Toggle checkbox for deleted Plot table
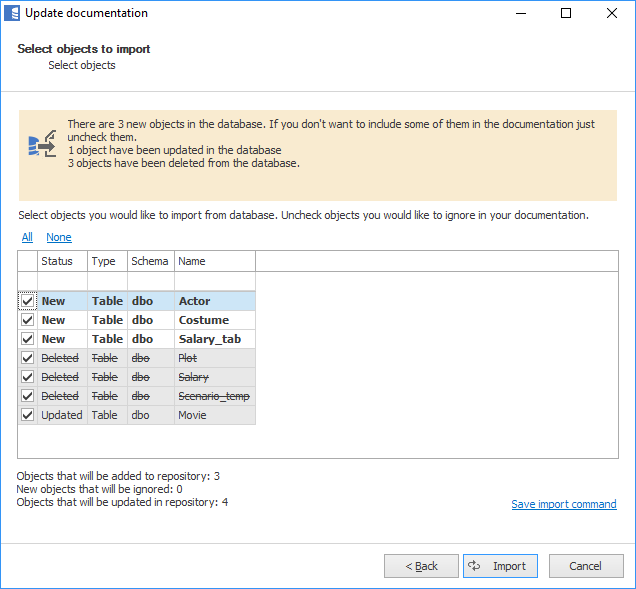 27,358
